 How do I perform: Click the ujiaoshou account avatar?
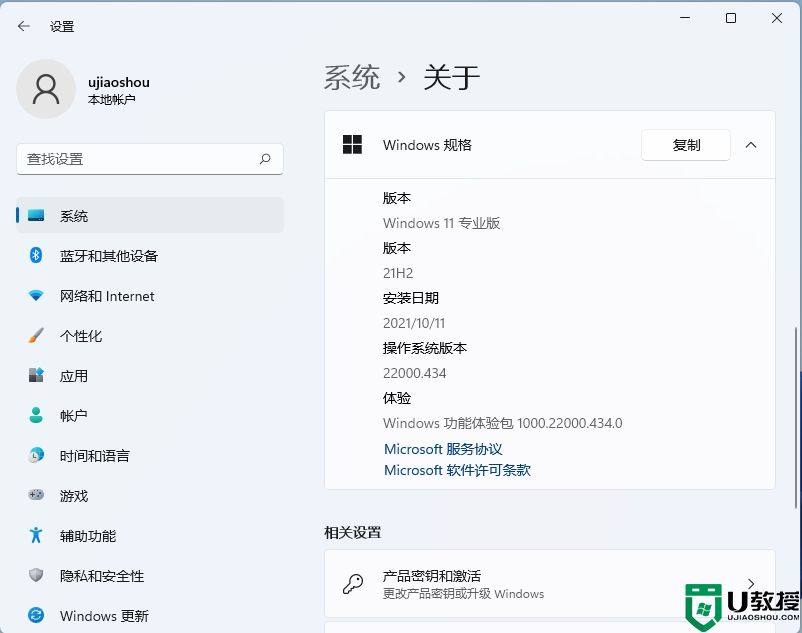click(46, 89)
